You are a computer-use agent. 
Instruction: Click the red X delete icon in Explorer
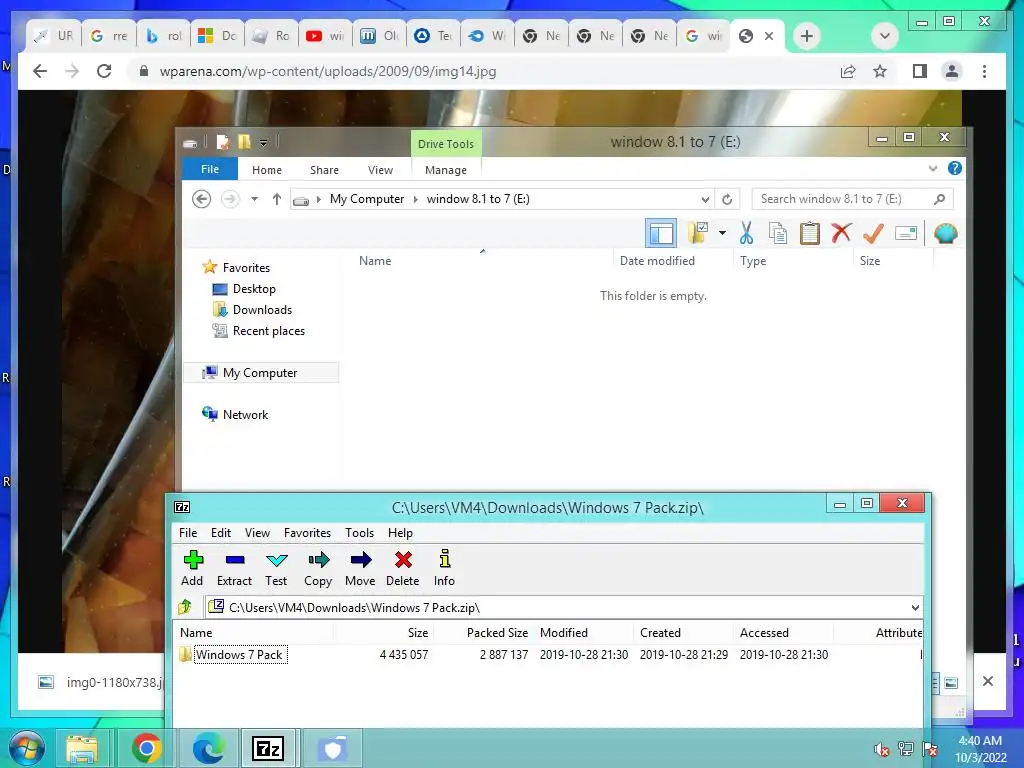coord(841,233)
